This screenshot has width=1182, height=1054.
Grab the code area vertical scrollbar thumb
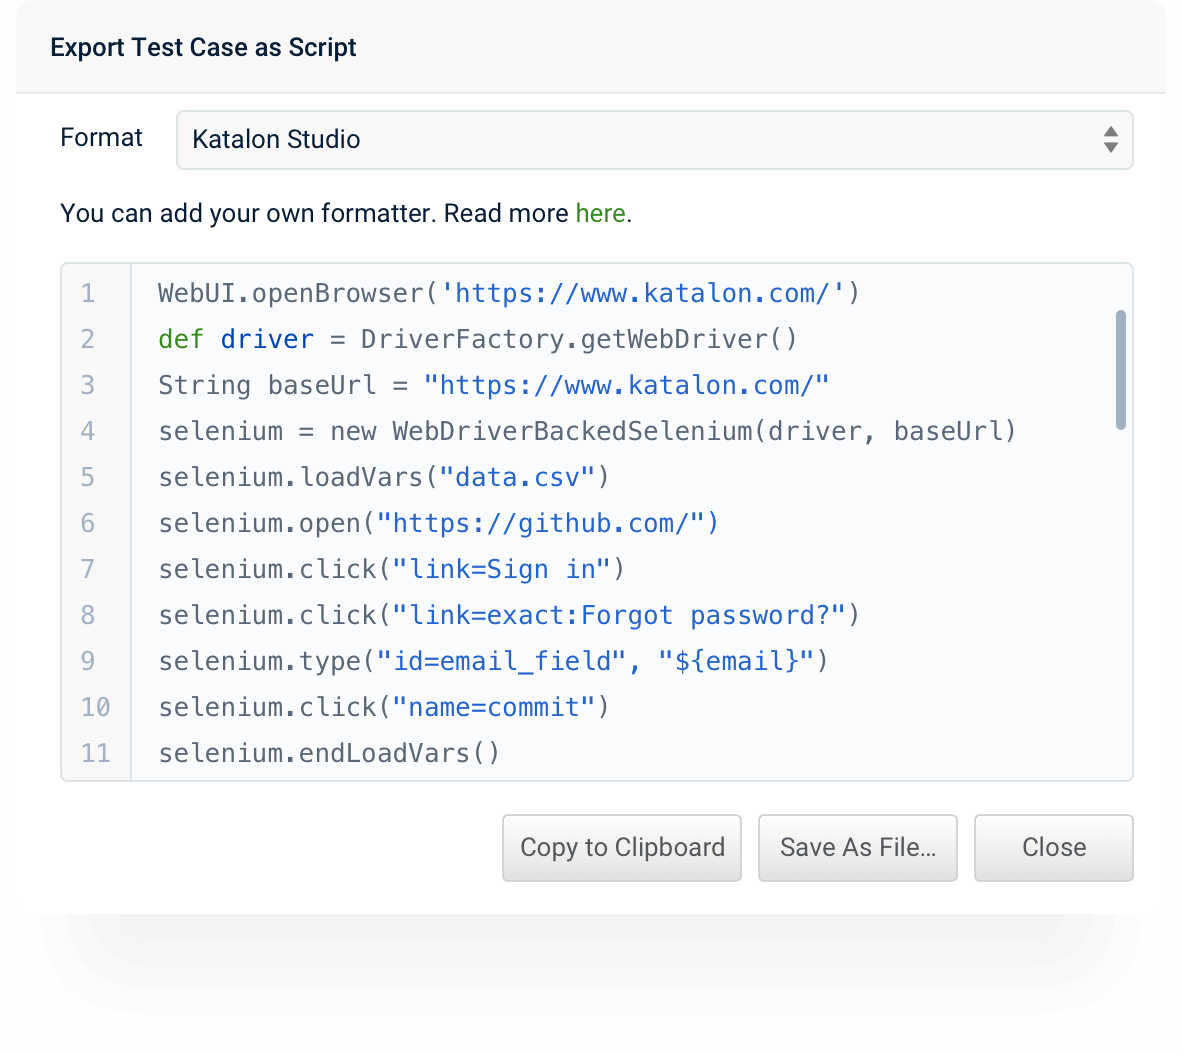pyautogui.click(x=1121, y=369)
